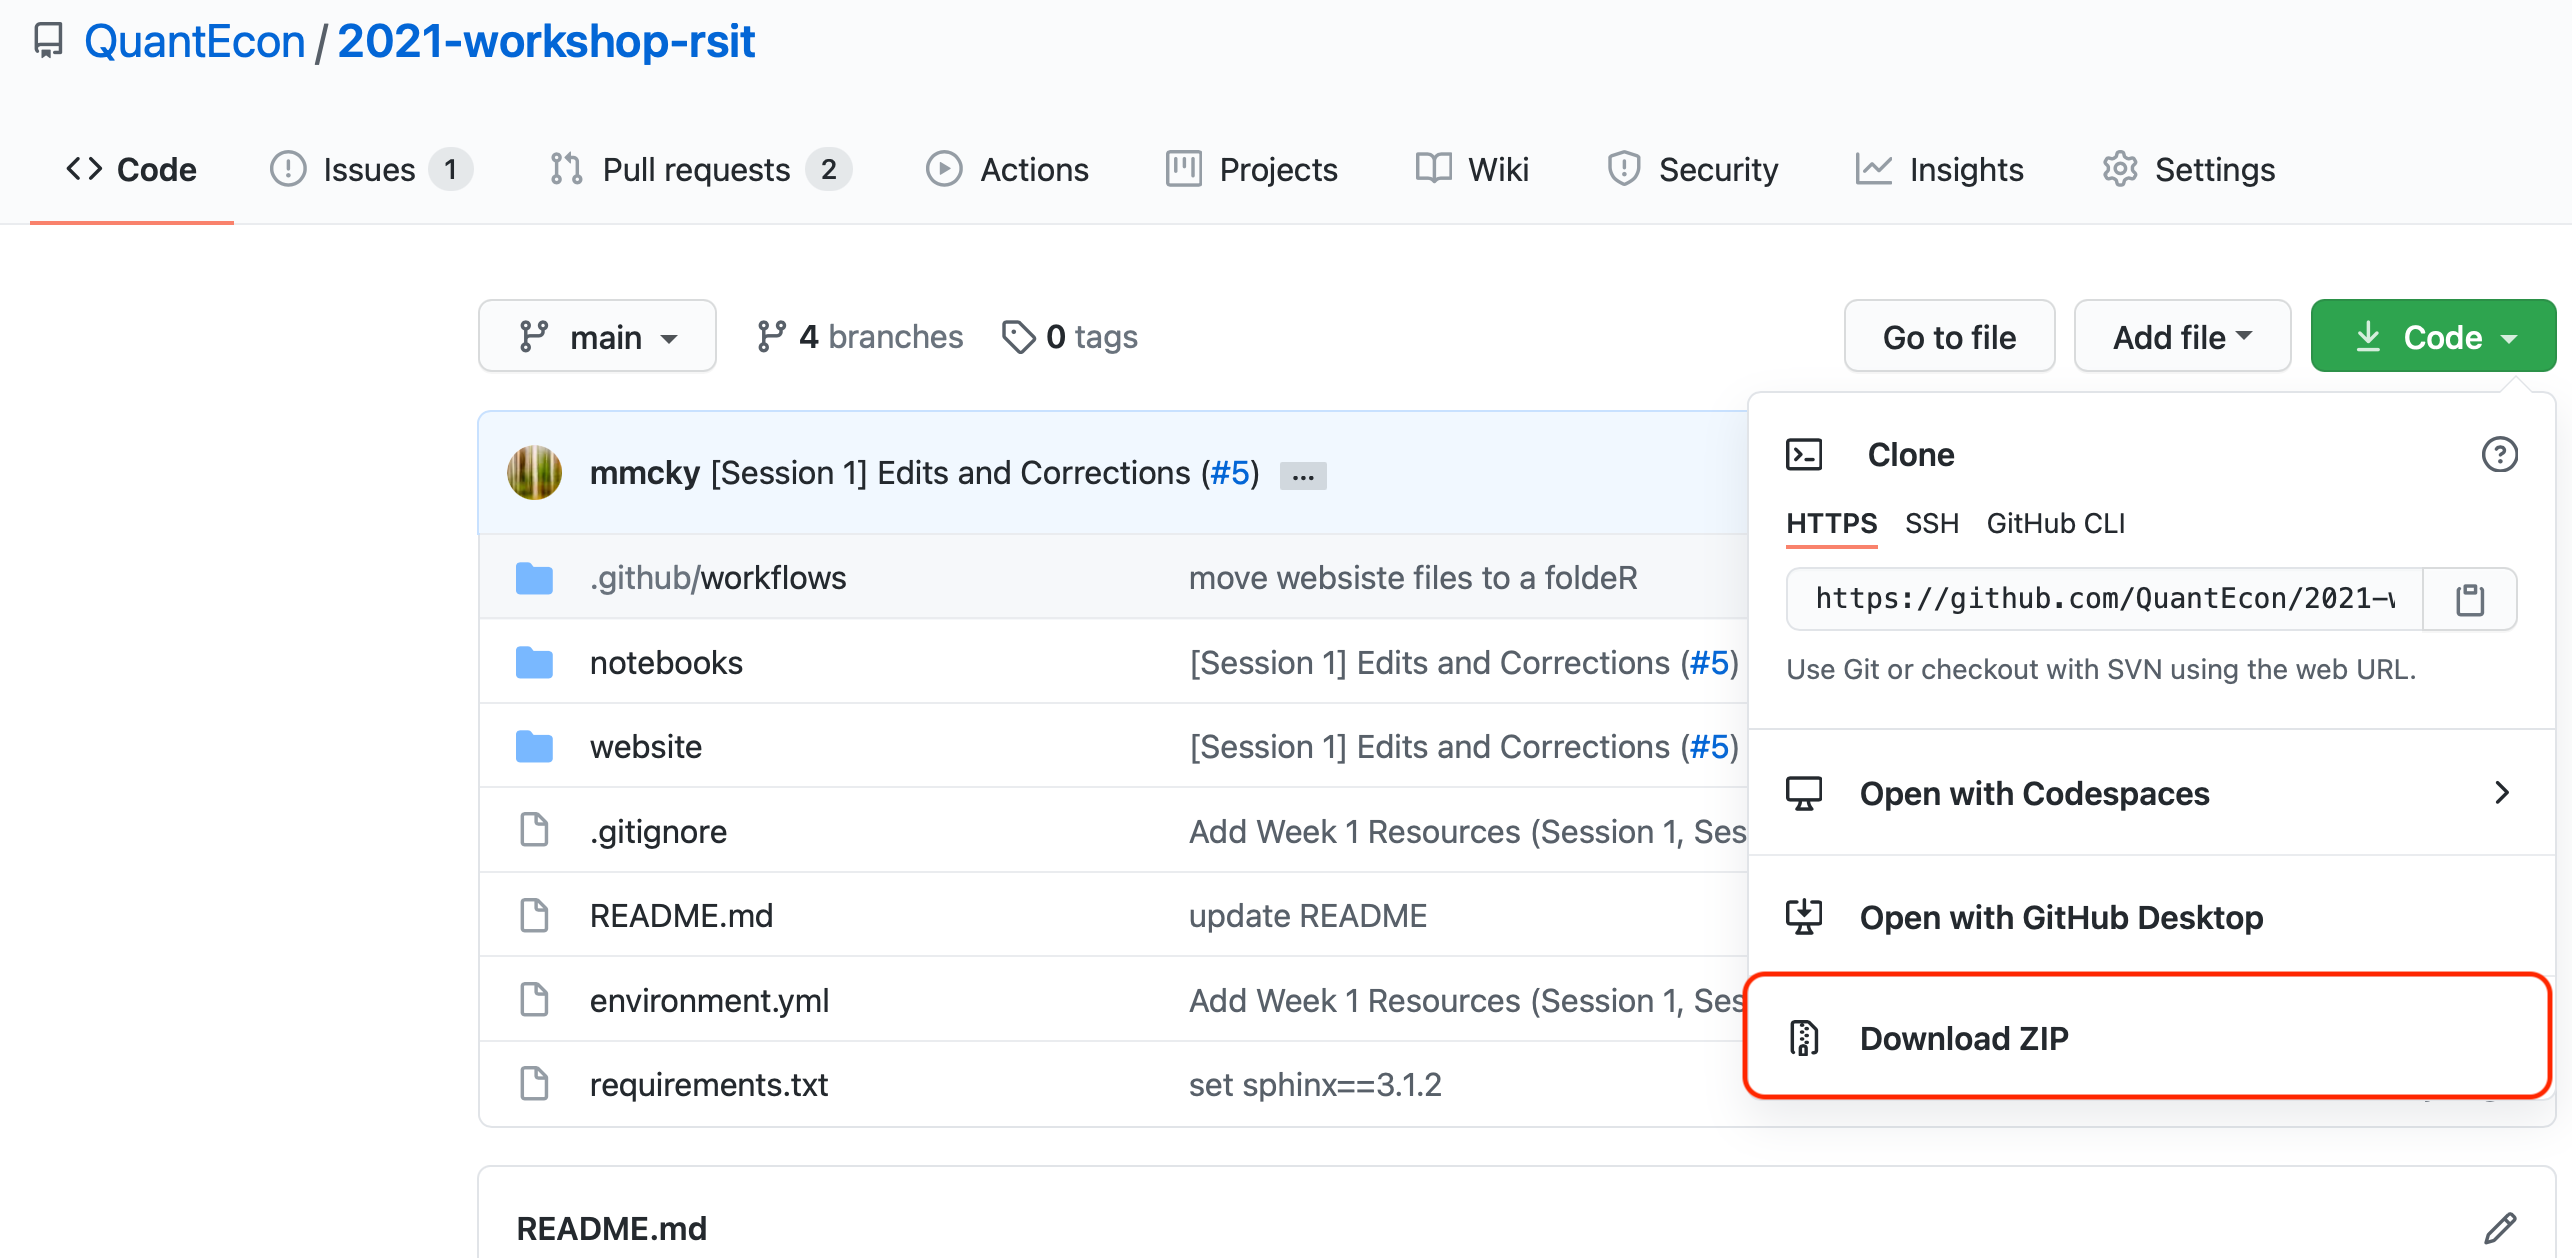Expand the Codespaces chevron arrow
The width and height of the screenshot is (2572, 1258).
click(2502, 793)
